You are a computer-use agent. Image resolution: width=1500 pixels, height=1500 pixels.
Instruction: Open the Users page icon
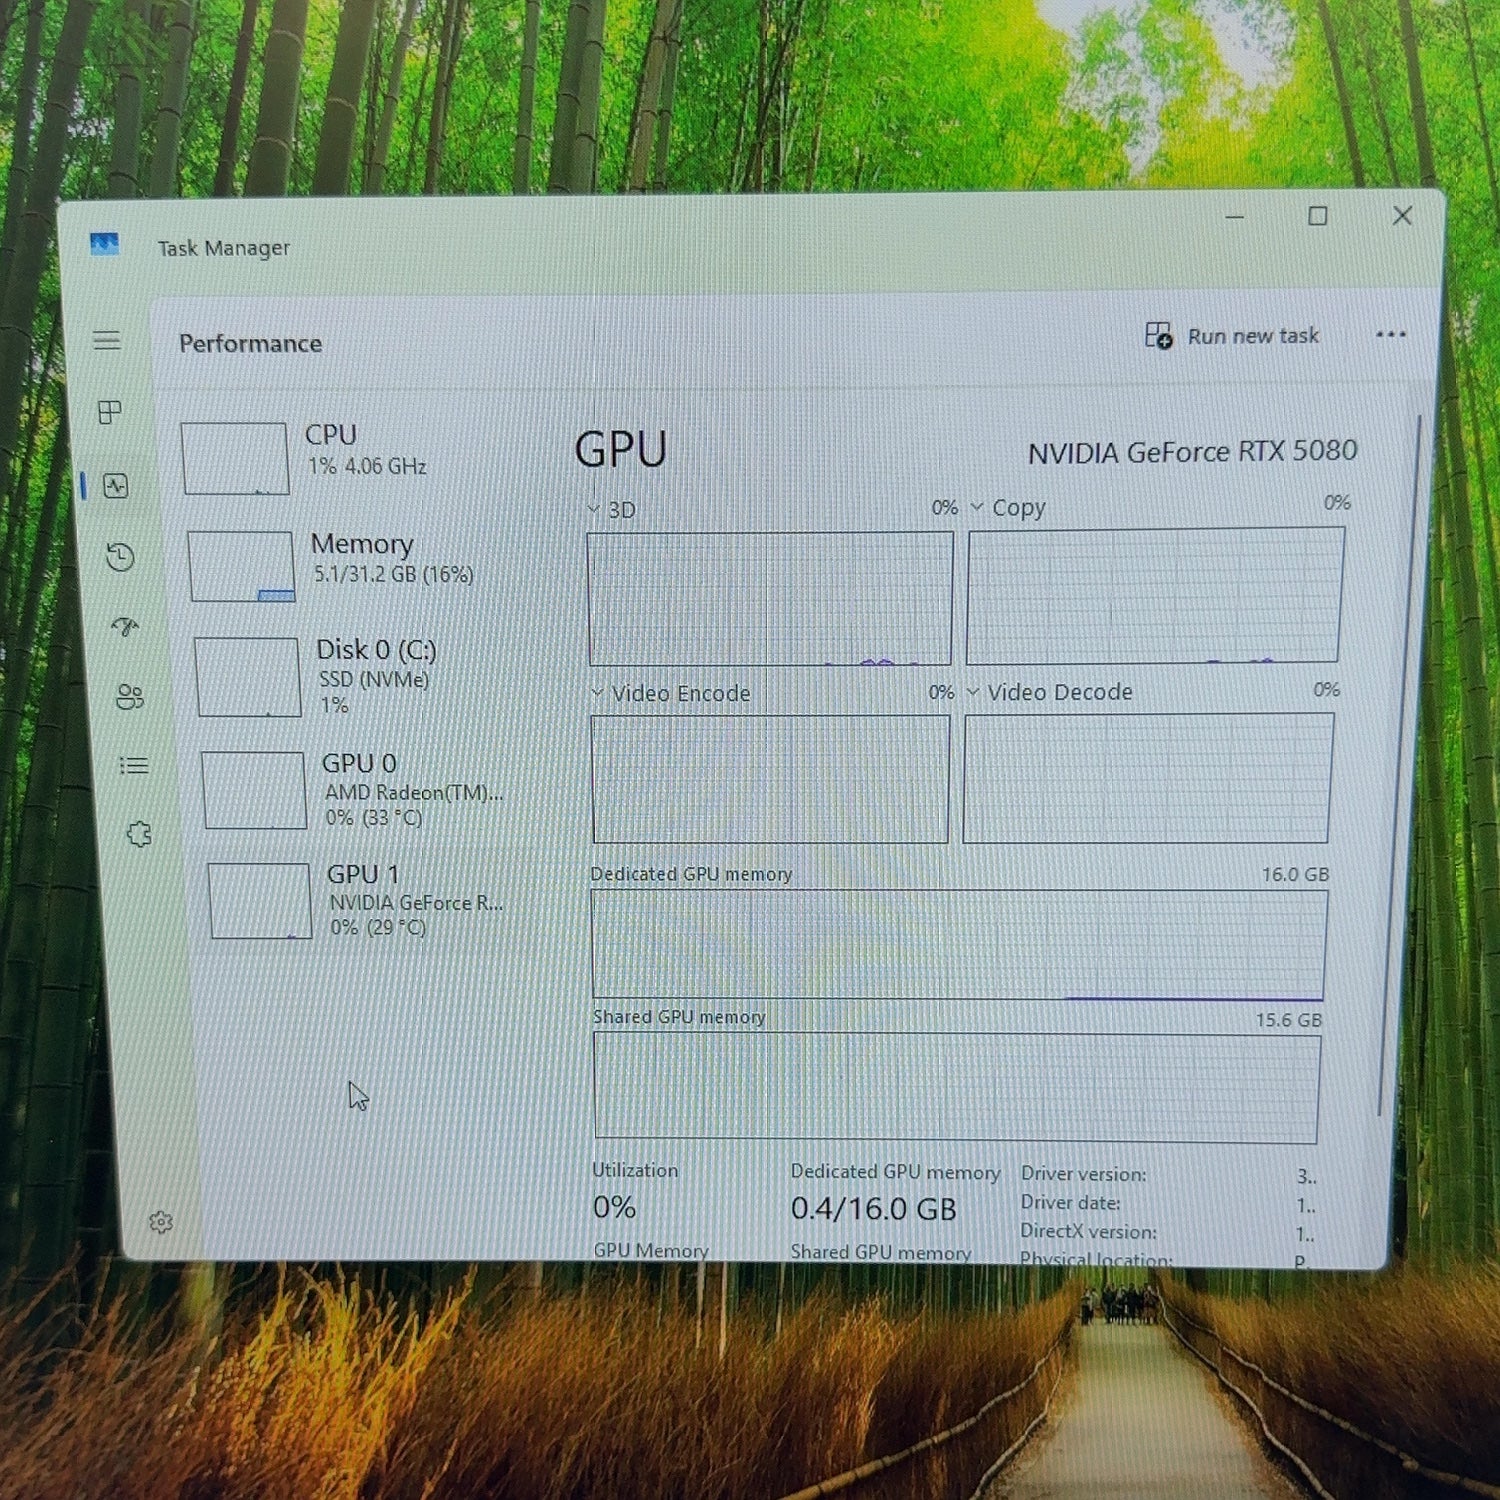(130, 696)
